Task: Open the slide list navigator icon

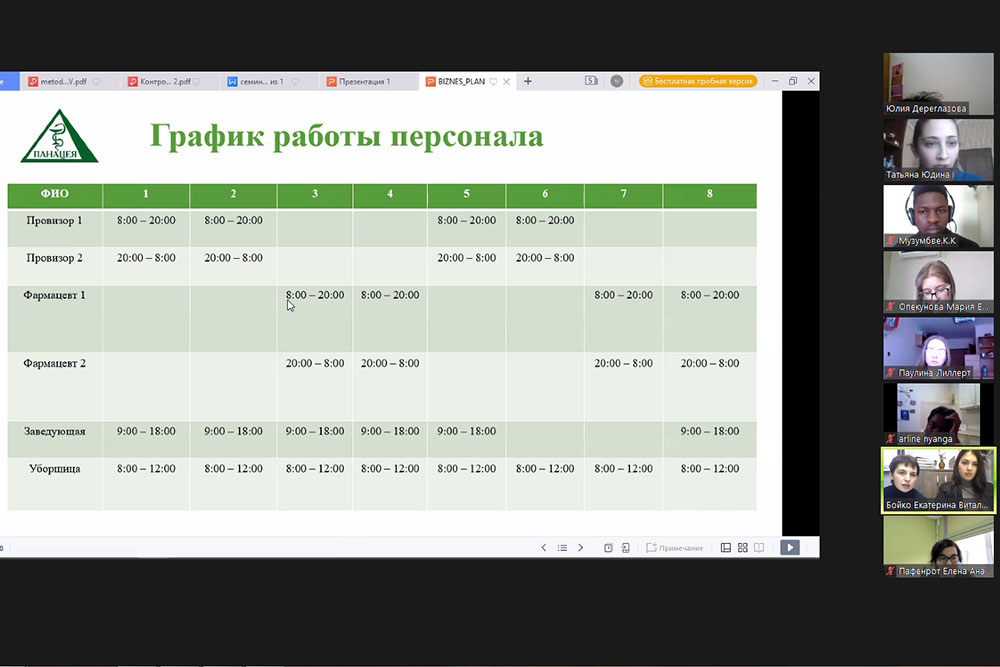Action: (562, 548)
